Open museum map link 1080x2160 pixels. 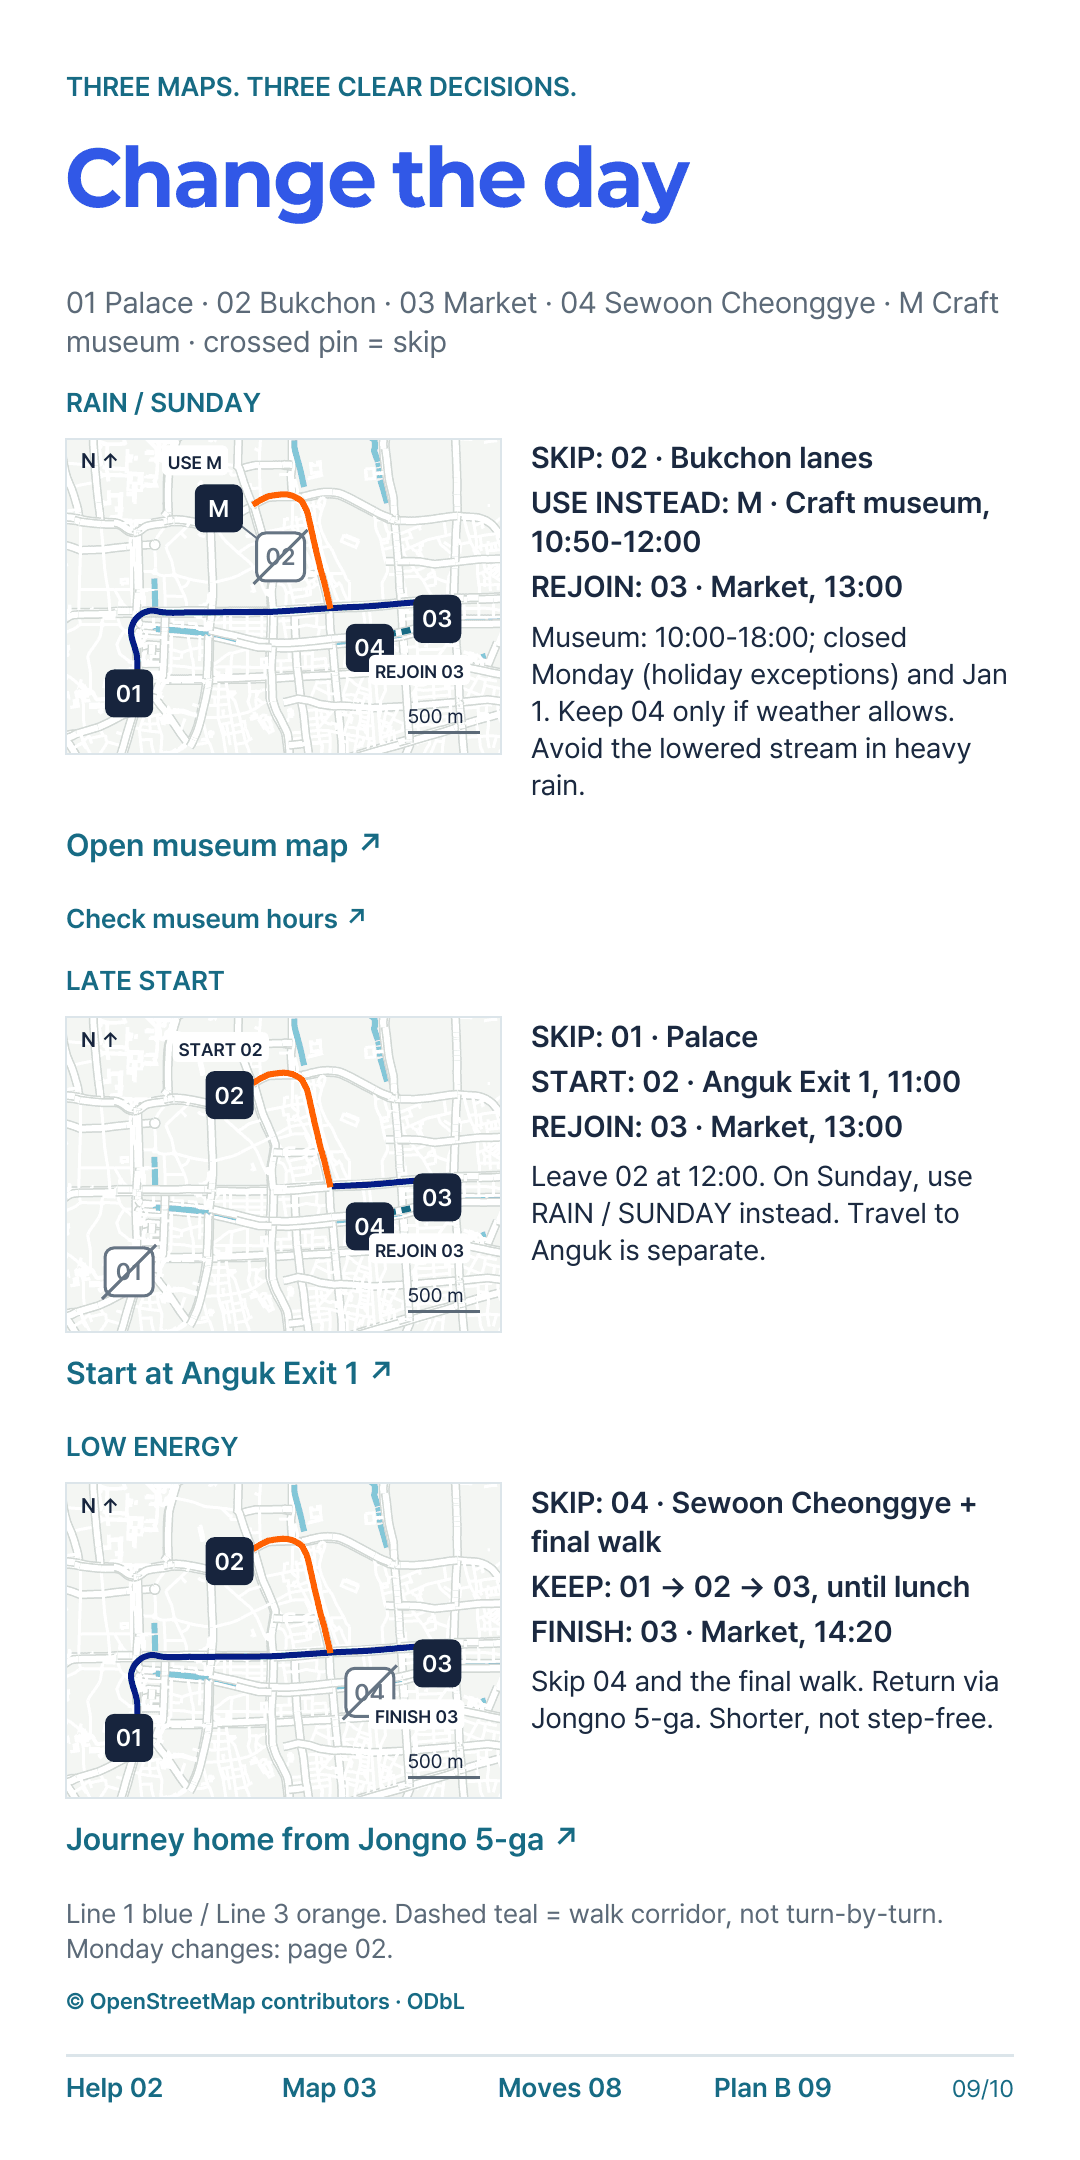(x=223, y=845)
